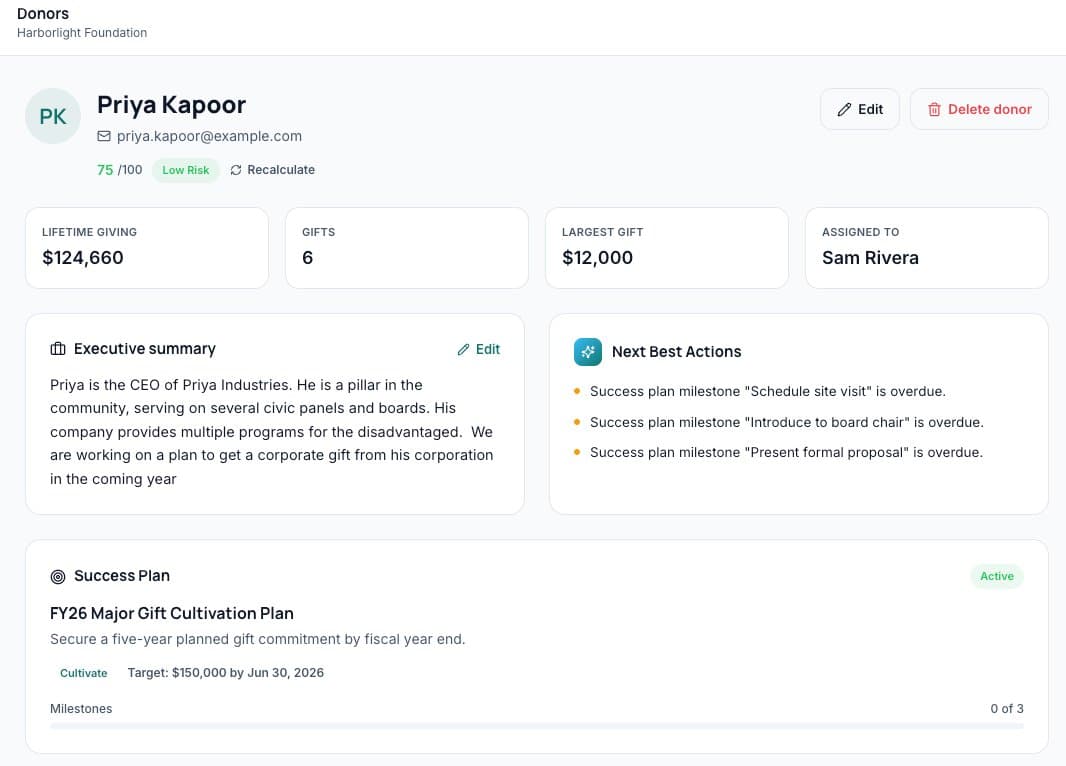The height and width of the screenshot is (766, 1066).
Task: Click "Schedule site visit" overdue action
Action: pos(768,391)
